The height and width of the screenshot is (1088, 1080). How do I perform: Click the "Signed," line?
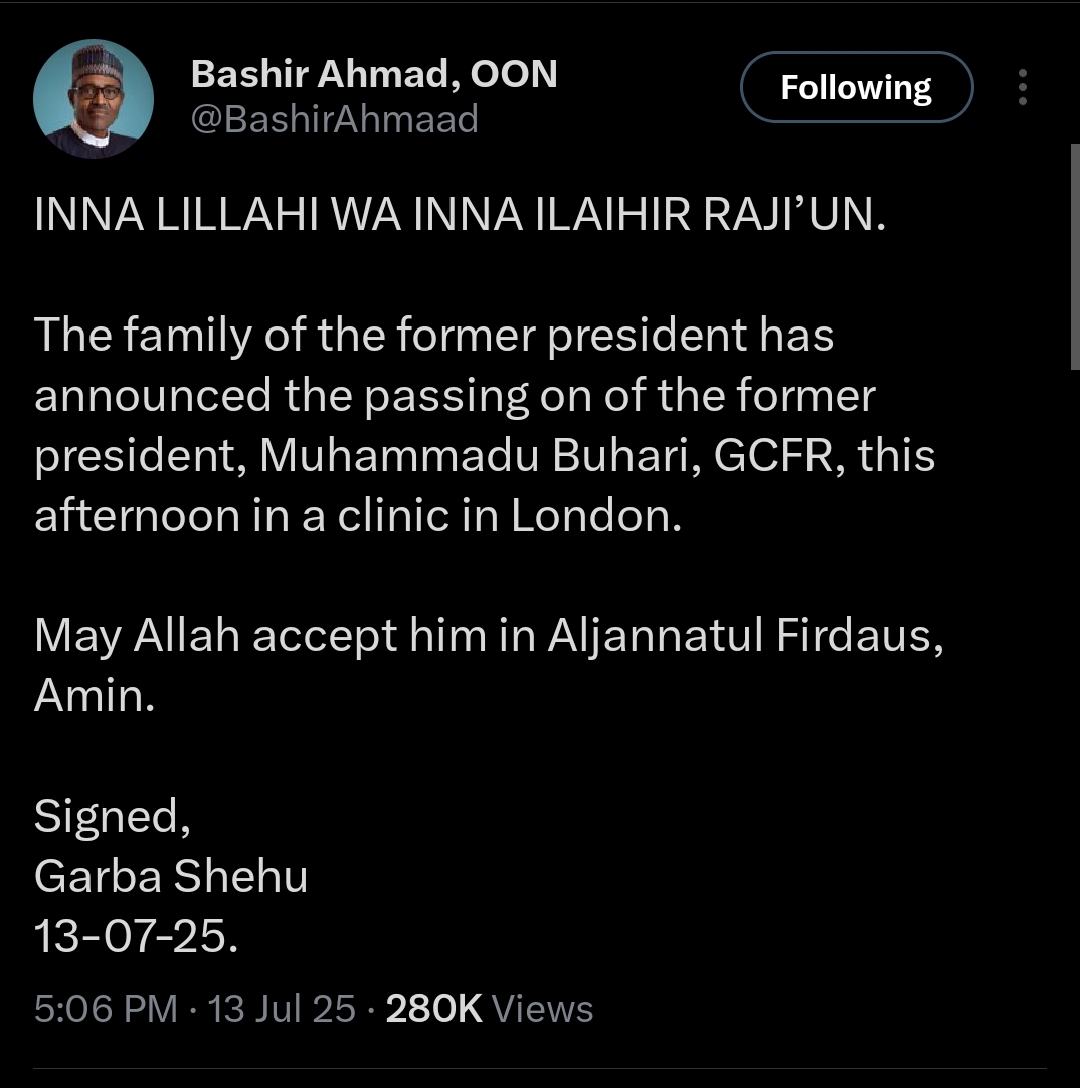(x=112, y=816)
